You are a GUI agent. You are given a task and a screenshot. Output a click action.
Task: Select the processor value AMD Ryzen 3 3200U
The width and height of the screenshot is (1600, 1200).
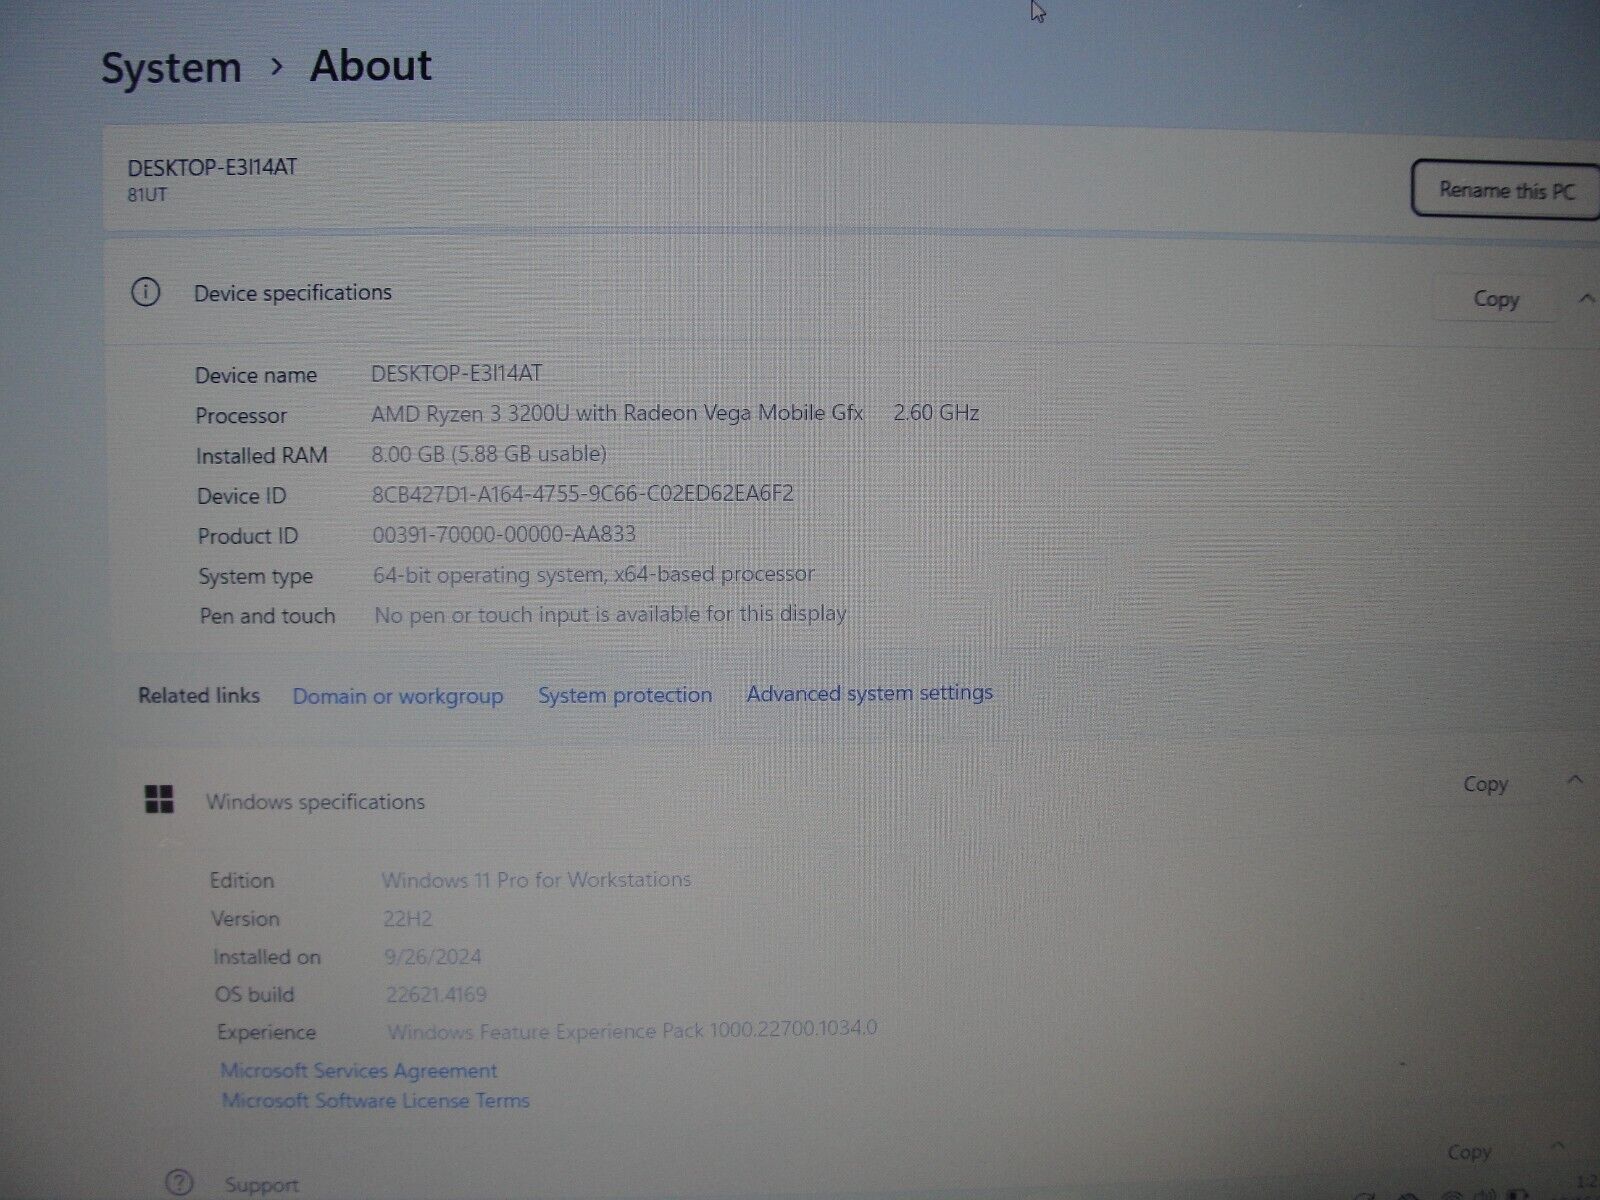pyautogui.click(x=617, y=413)
